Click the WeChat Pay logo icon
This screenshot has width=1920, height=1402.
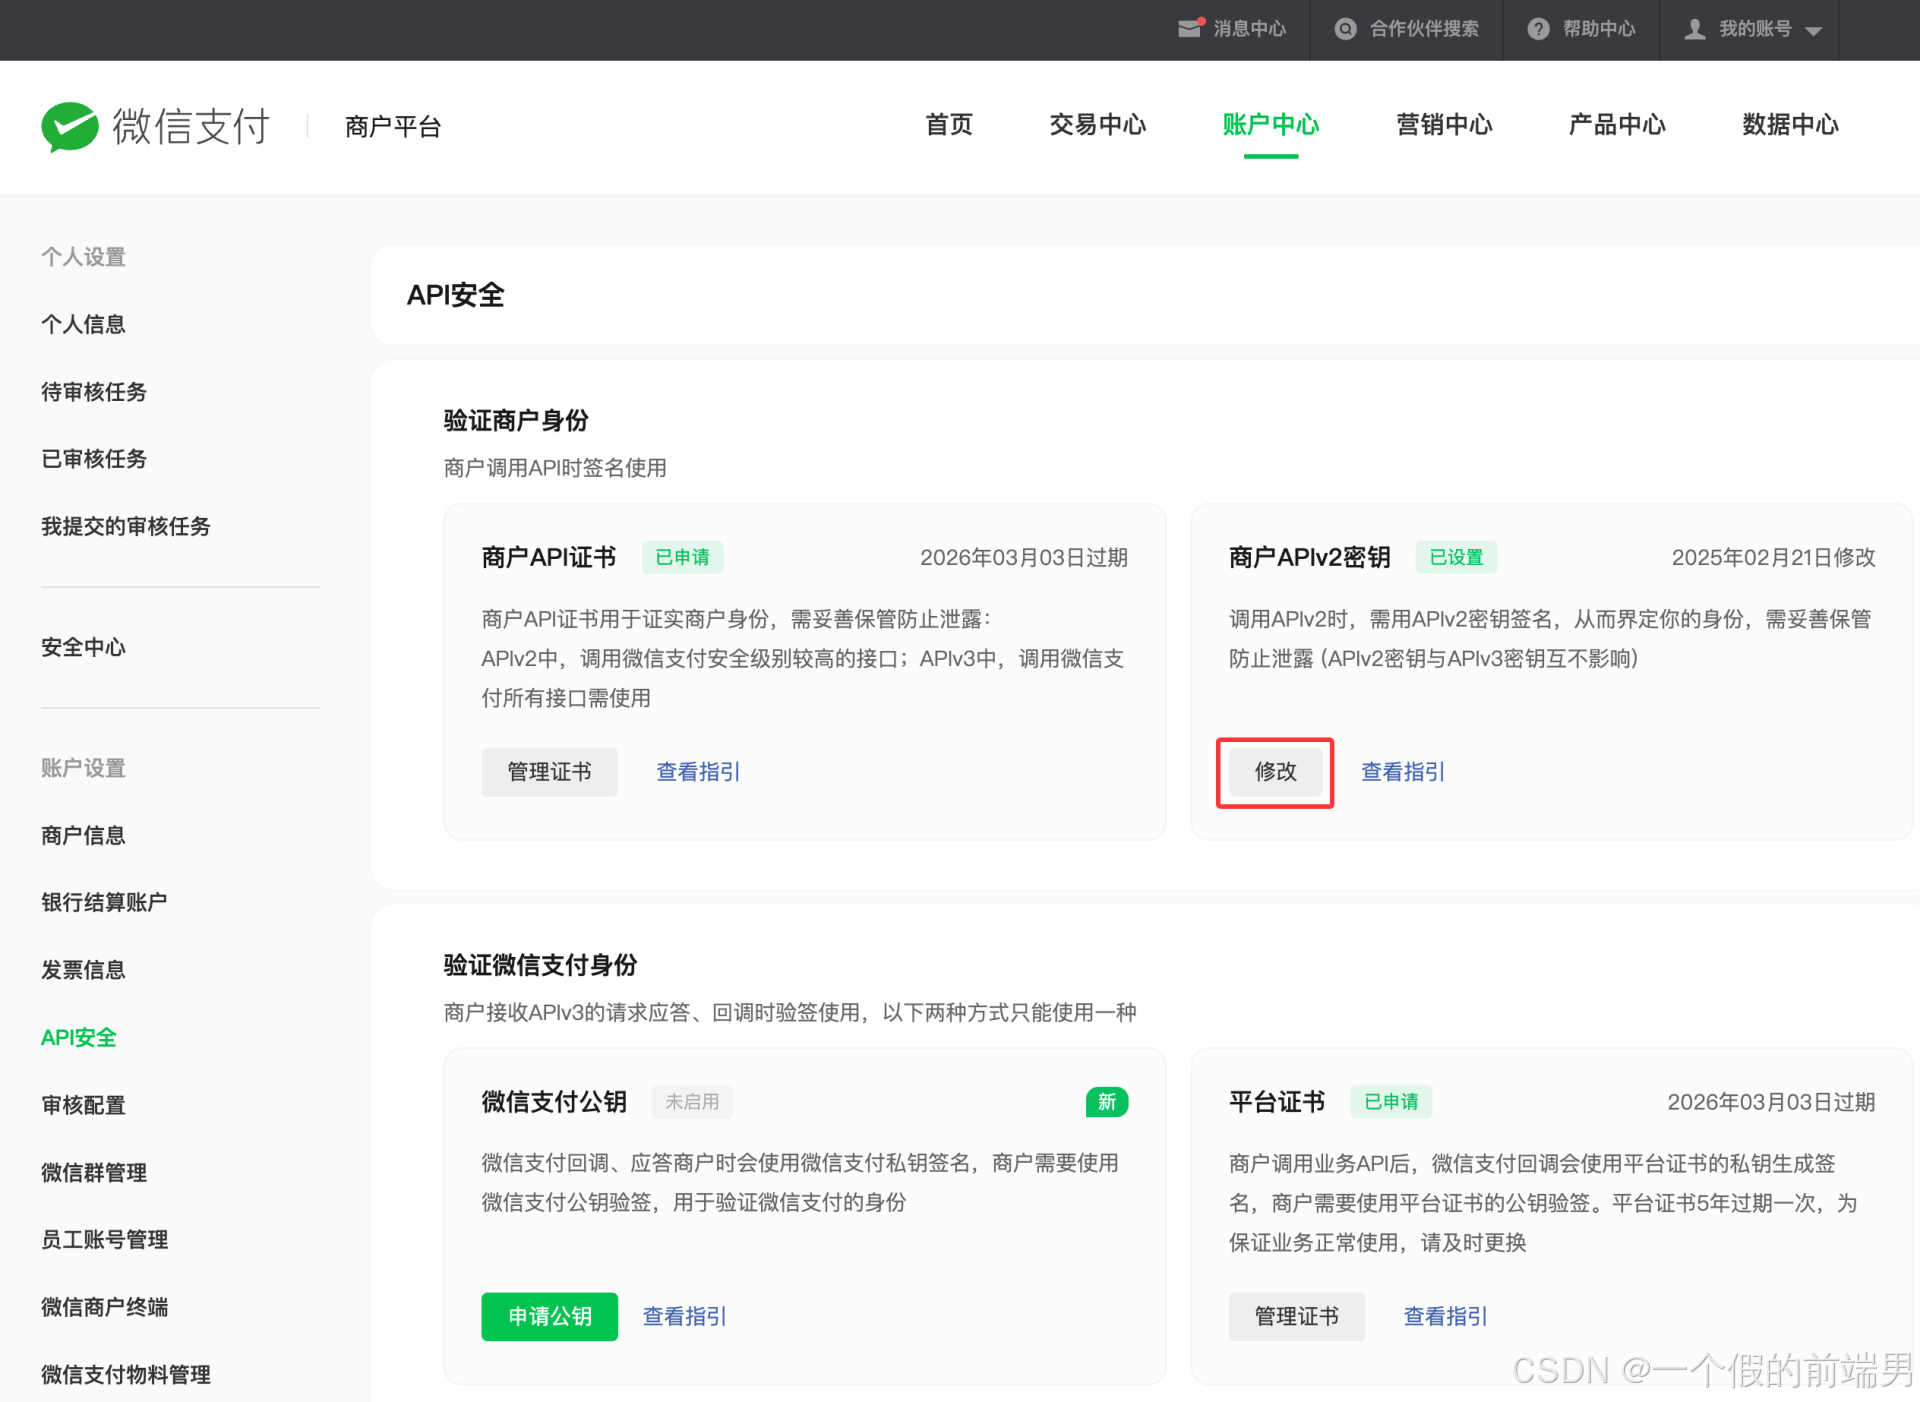70,127
